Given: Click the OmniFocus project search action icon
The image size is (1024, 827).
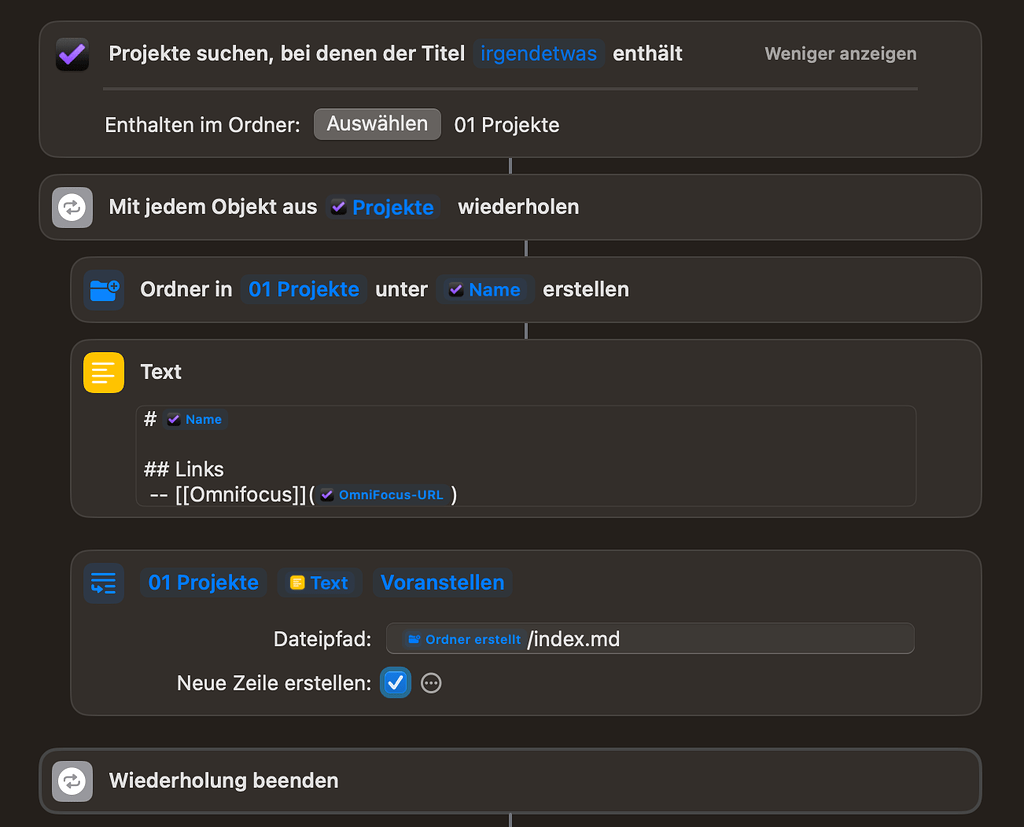Looking at the screenshot, I should click(70, 53).
